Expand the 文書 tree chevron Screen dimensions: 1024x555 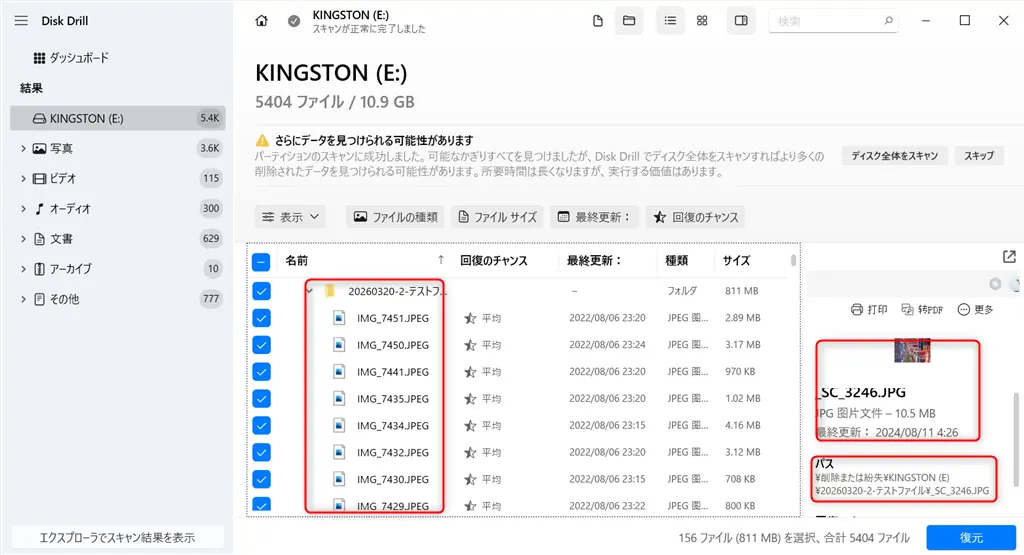[x=23, y=239]
